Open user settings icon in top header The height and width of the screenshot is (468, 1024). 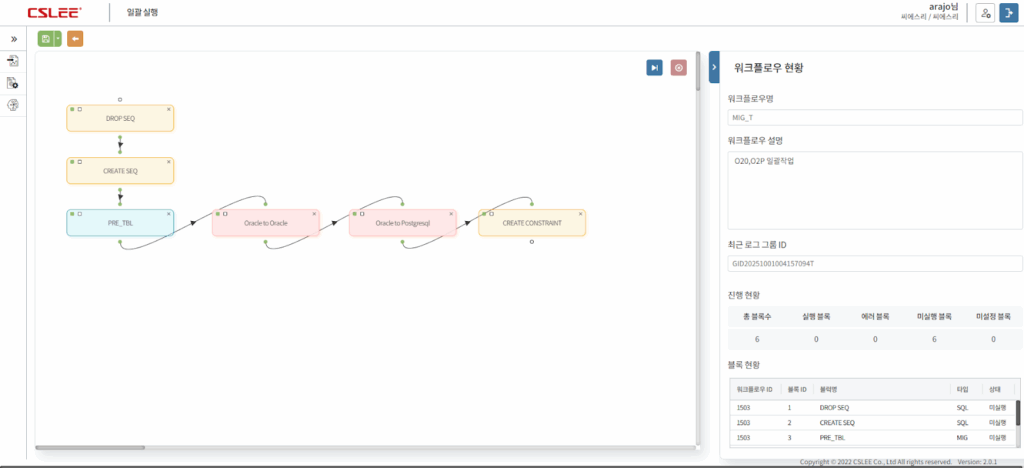tap(985, 13)
